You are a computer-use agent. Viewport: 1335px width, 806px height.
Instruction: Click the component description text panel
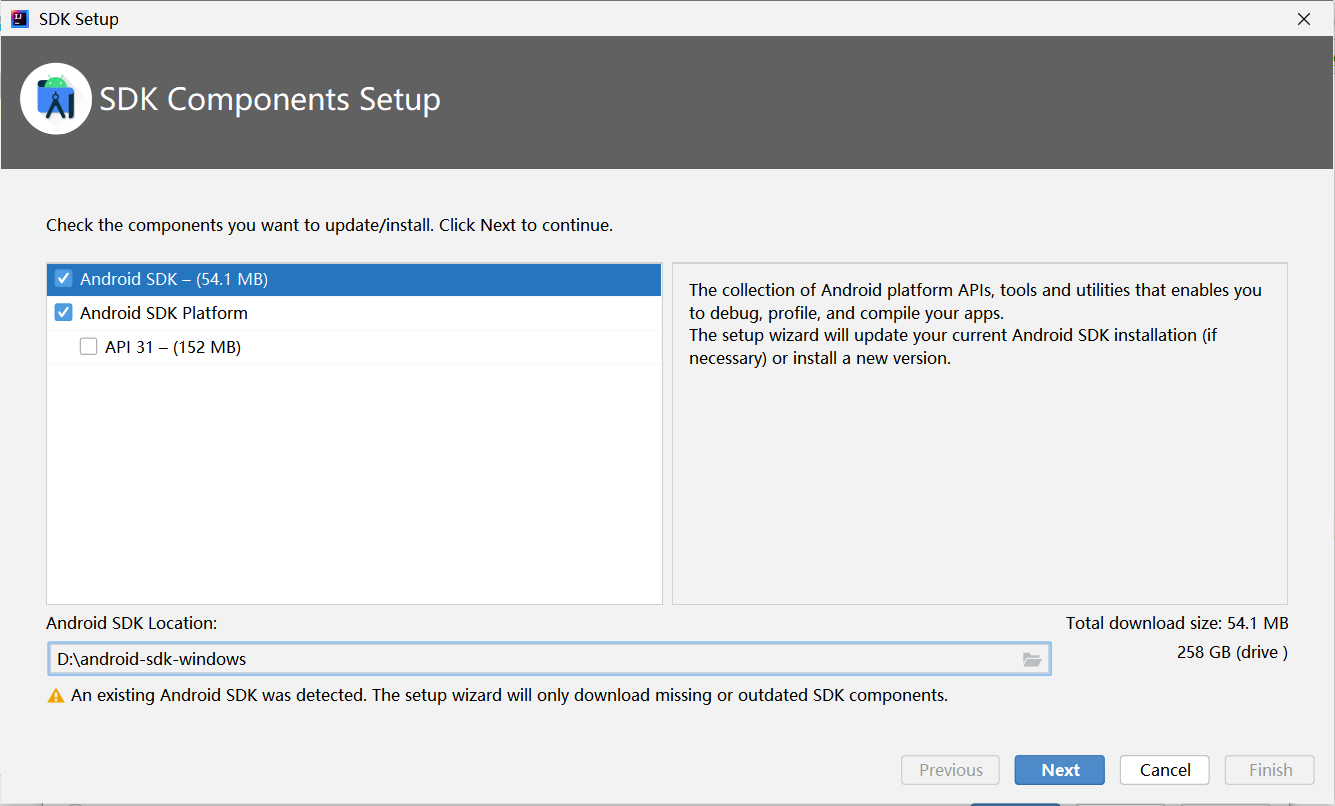pyautogui.click(x=979, y=433)
